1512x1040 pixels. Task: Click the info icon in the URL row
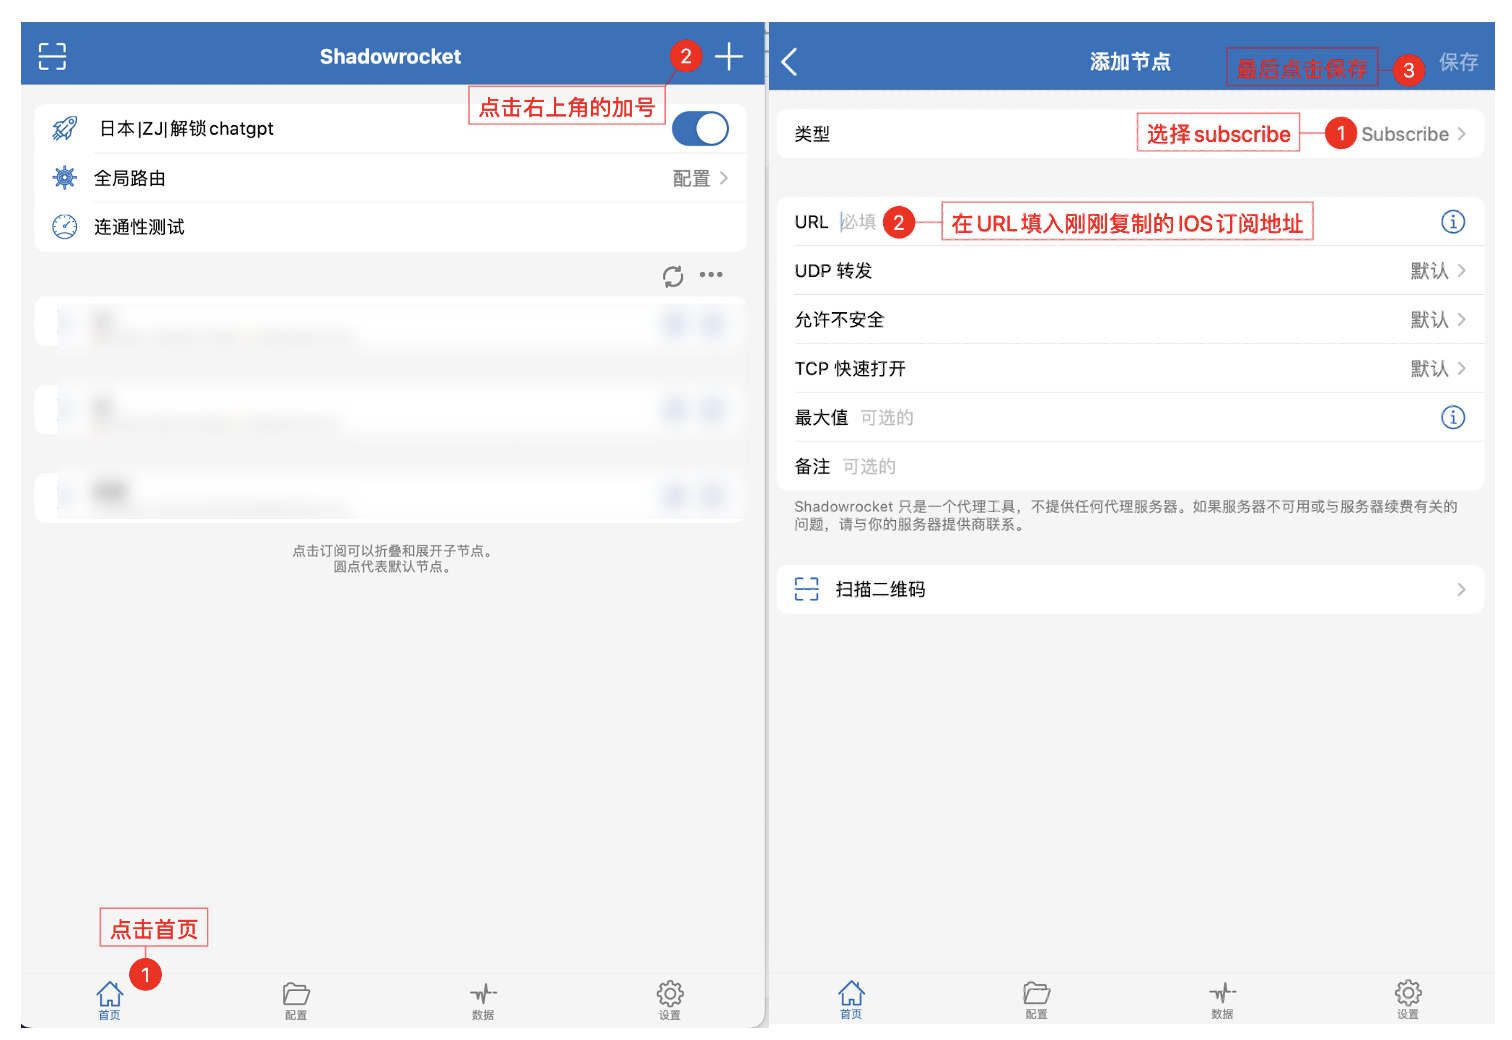(x=1453, y=222)
